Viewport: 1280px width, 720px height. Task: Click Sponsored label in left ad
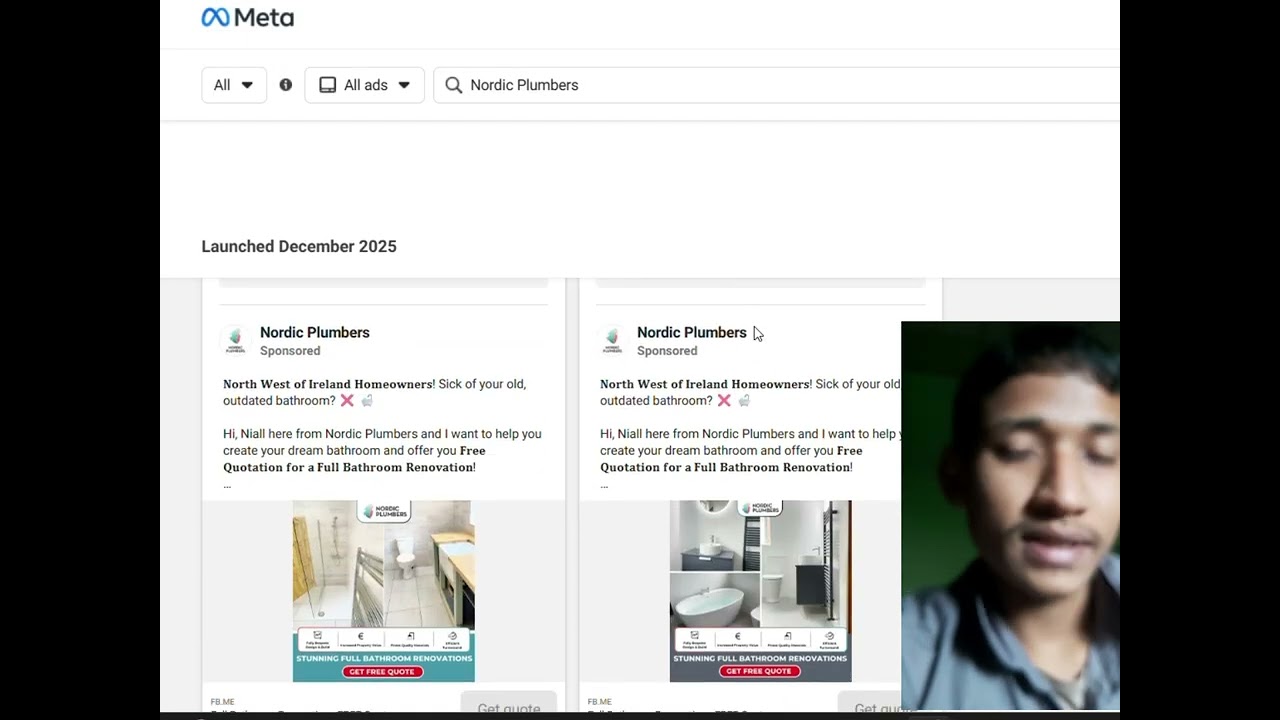coord(290,351)
